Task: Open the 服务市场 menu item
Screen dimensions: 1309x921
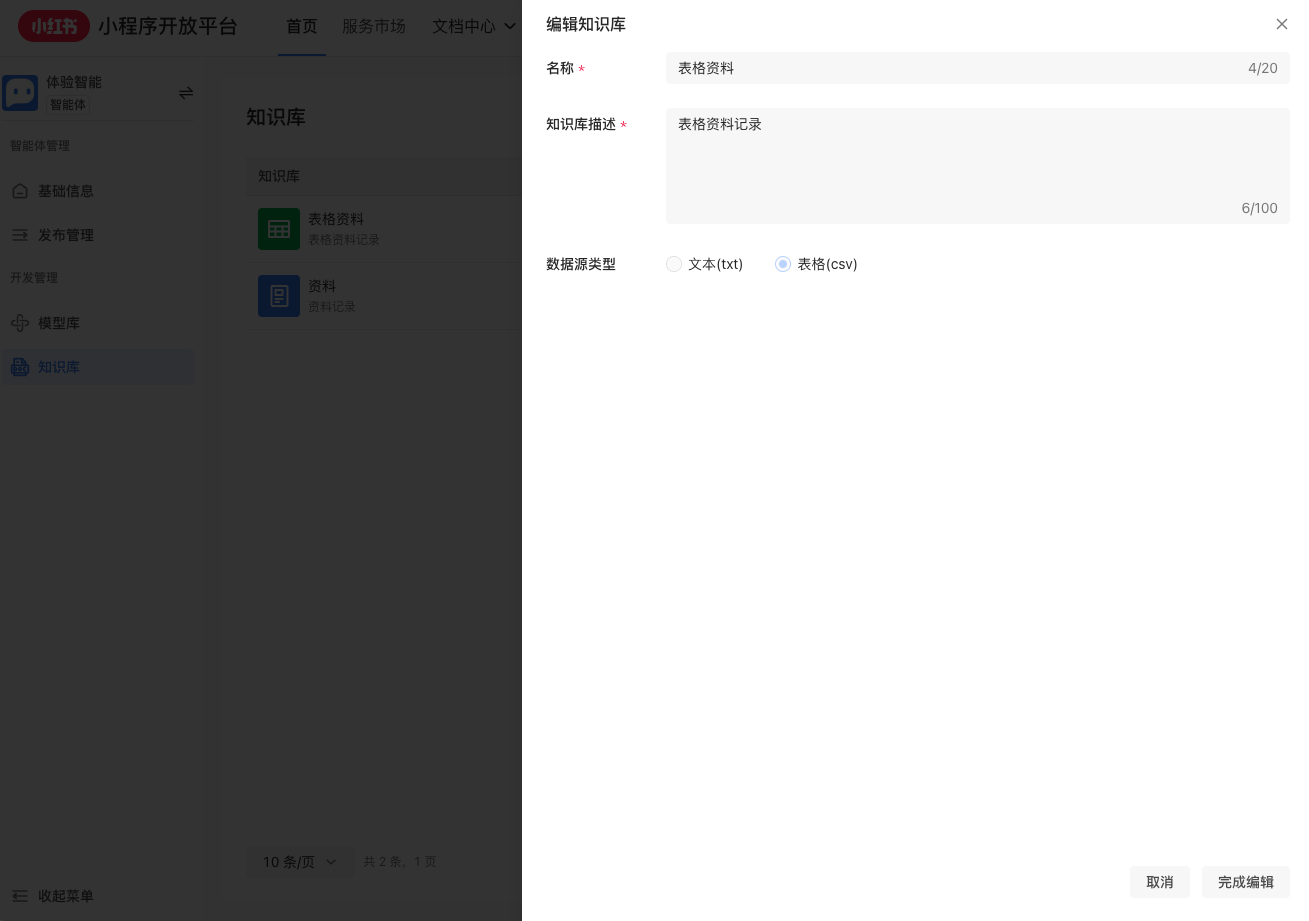Action: click(x=374, y=26)
